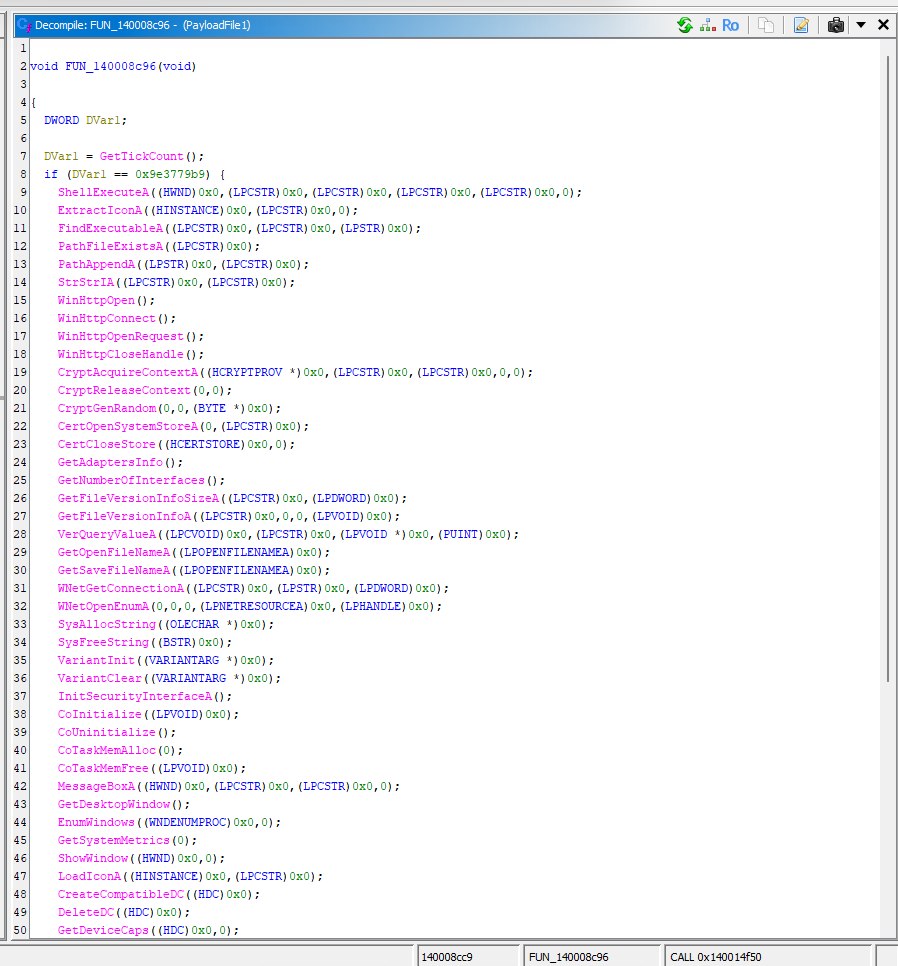
Task: Select the StrStrIA function name
Action: [86, 282]
